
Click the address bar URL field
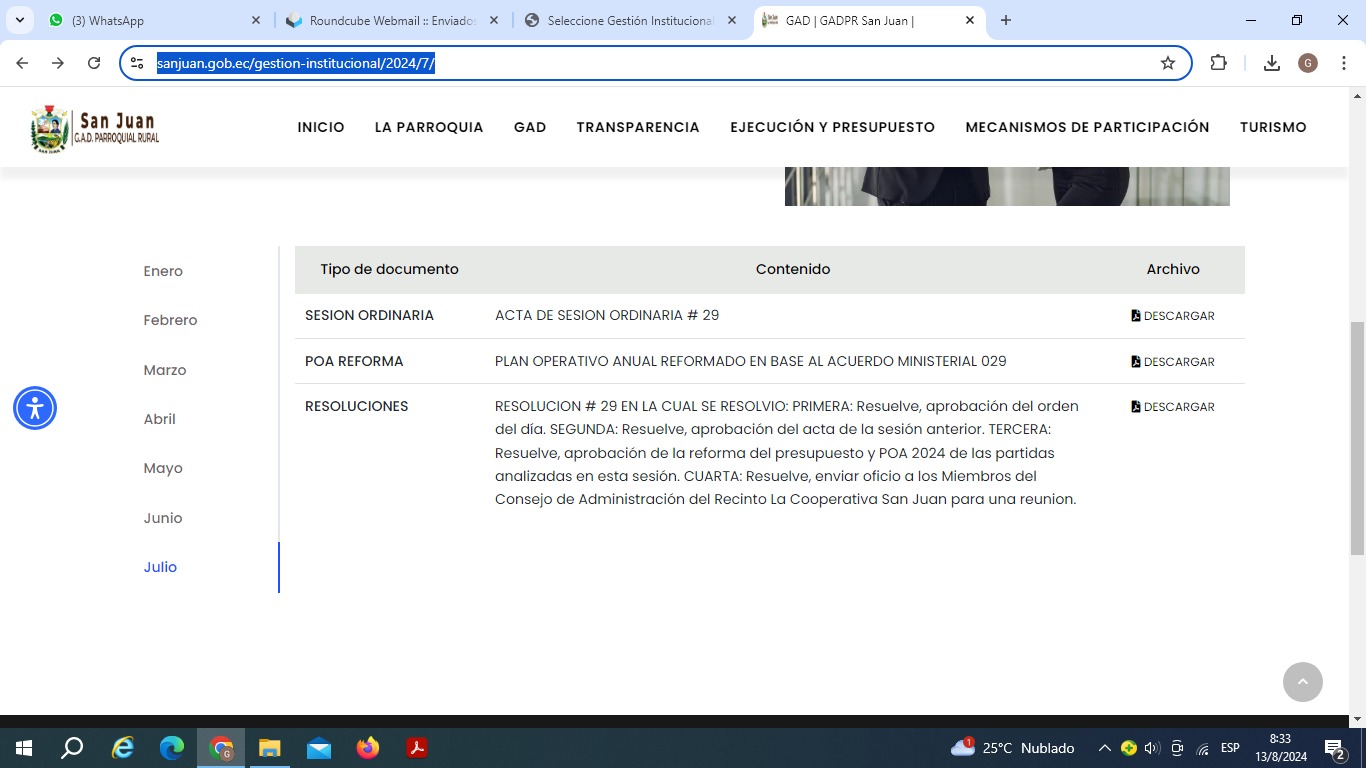[x=640, y=63]
